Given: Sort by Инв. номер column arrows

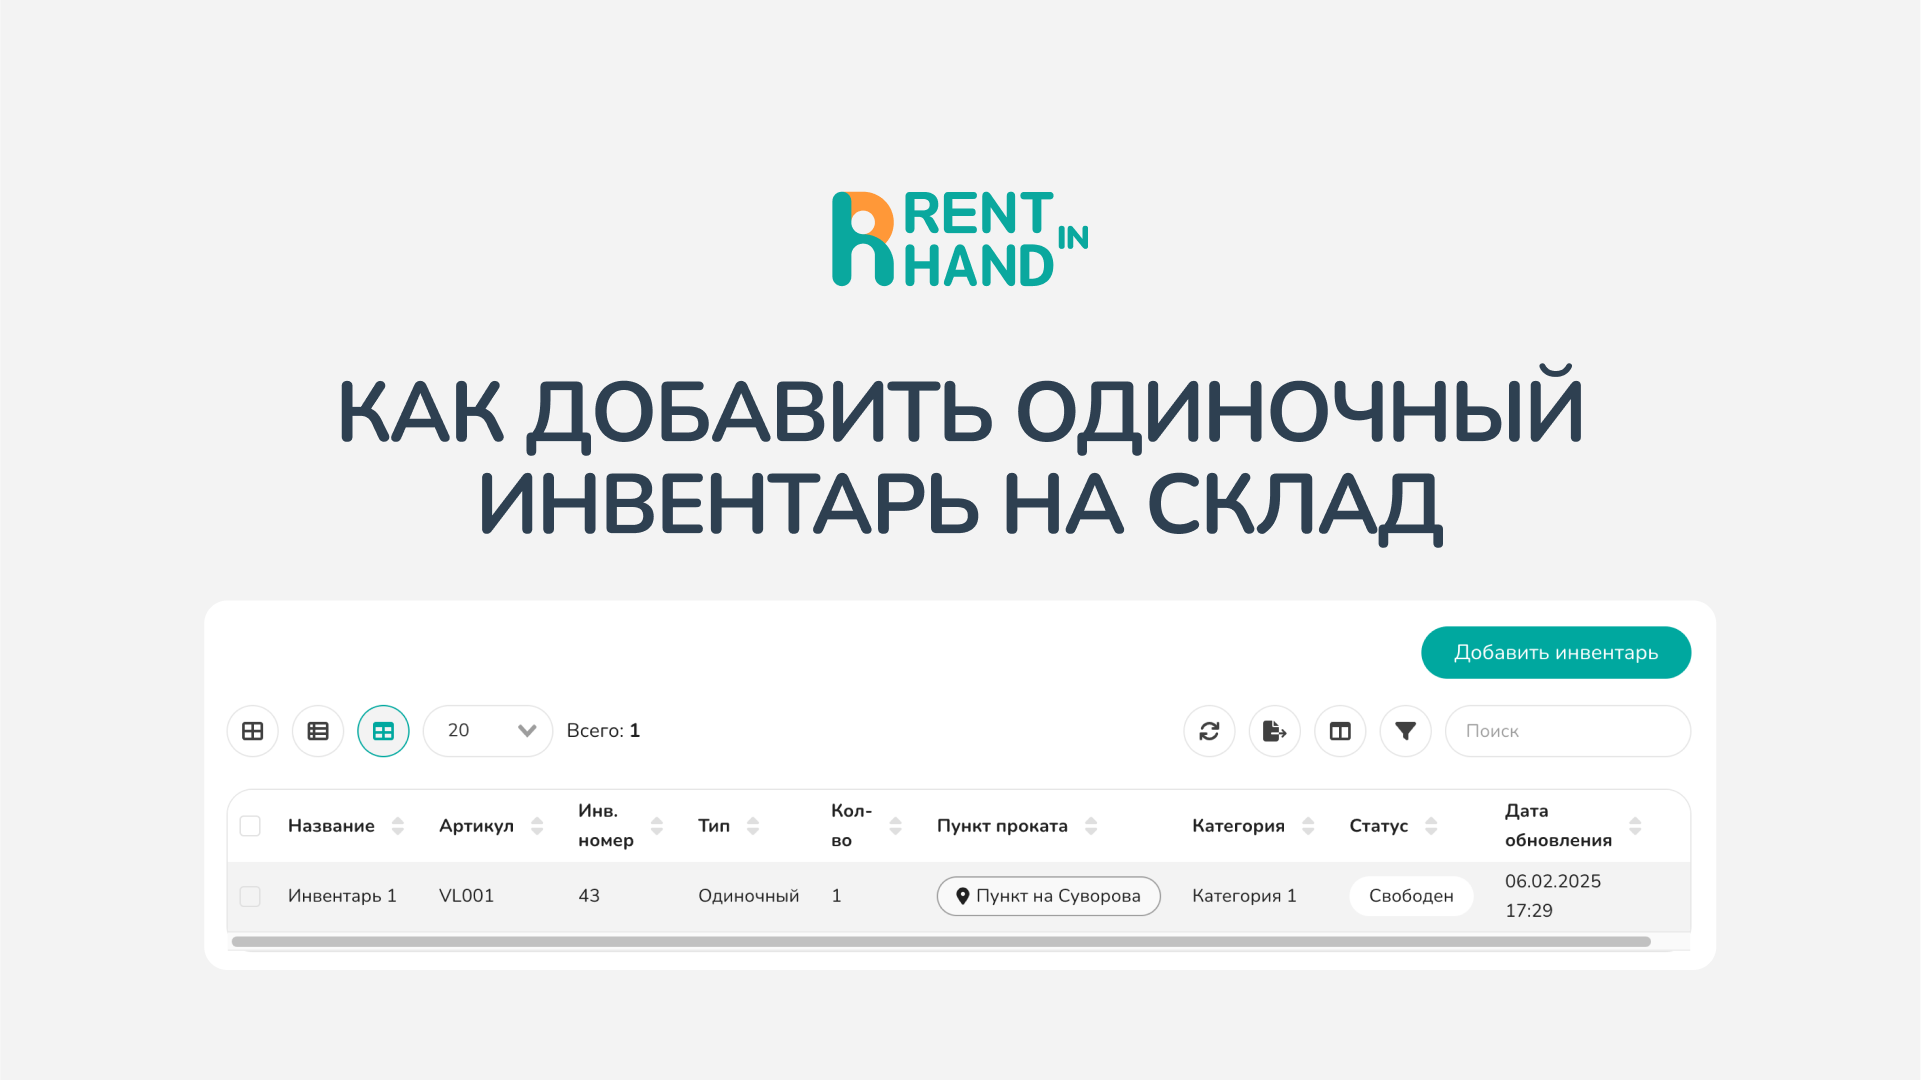Looking at the screenshot, I should click(657, 826).
